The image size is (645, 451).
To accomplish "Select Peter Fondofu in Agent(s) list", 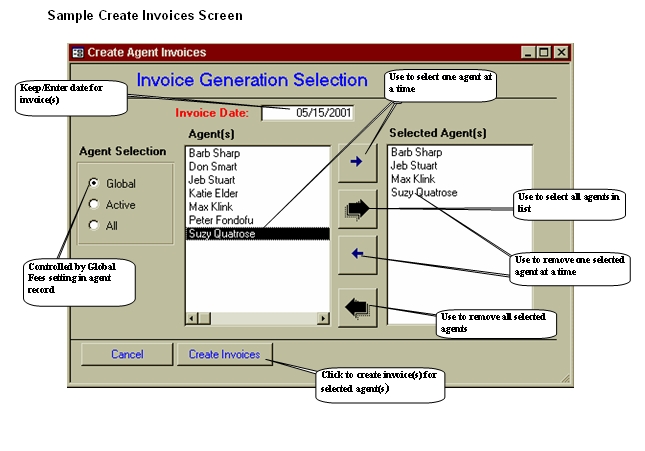I will tap(258, 220).
